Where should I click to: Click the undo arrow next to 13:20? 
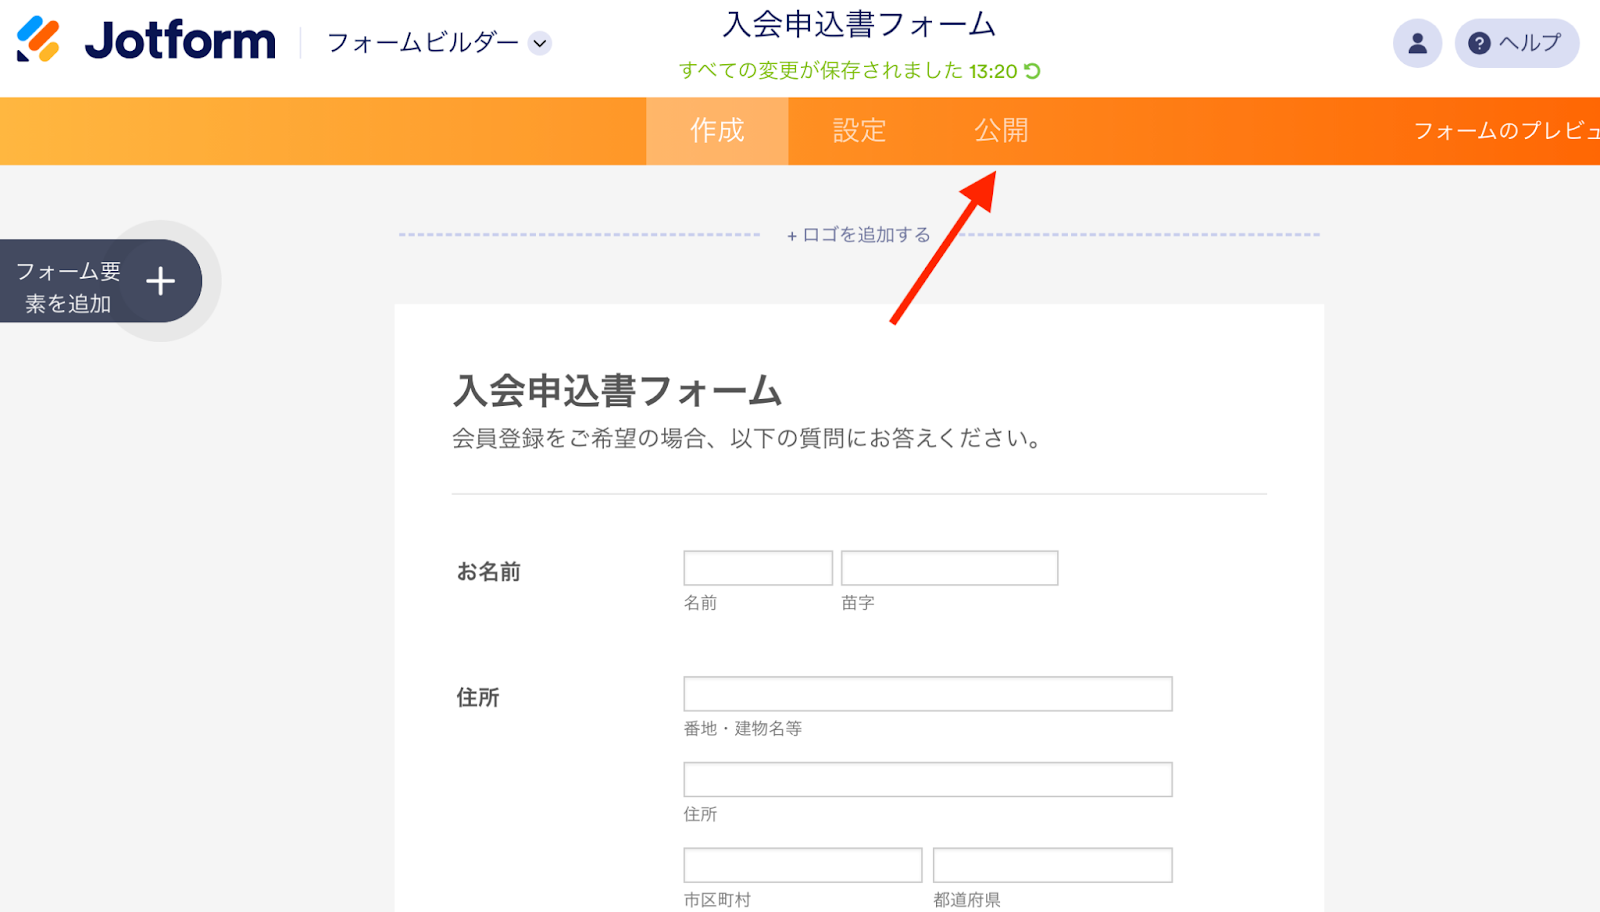1030,71
